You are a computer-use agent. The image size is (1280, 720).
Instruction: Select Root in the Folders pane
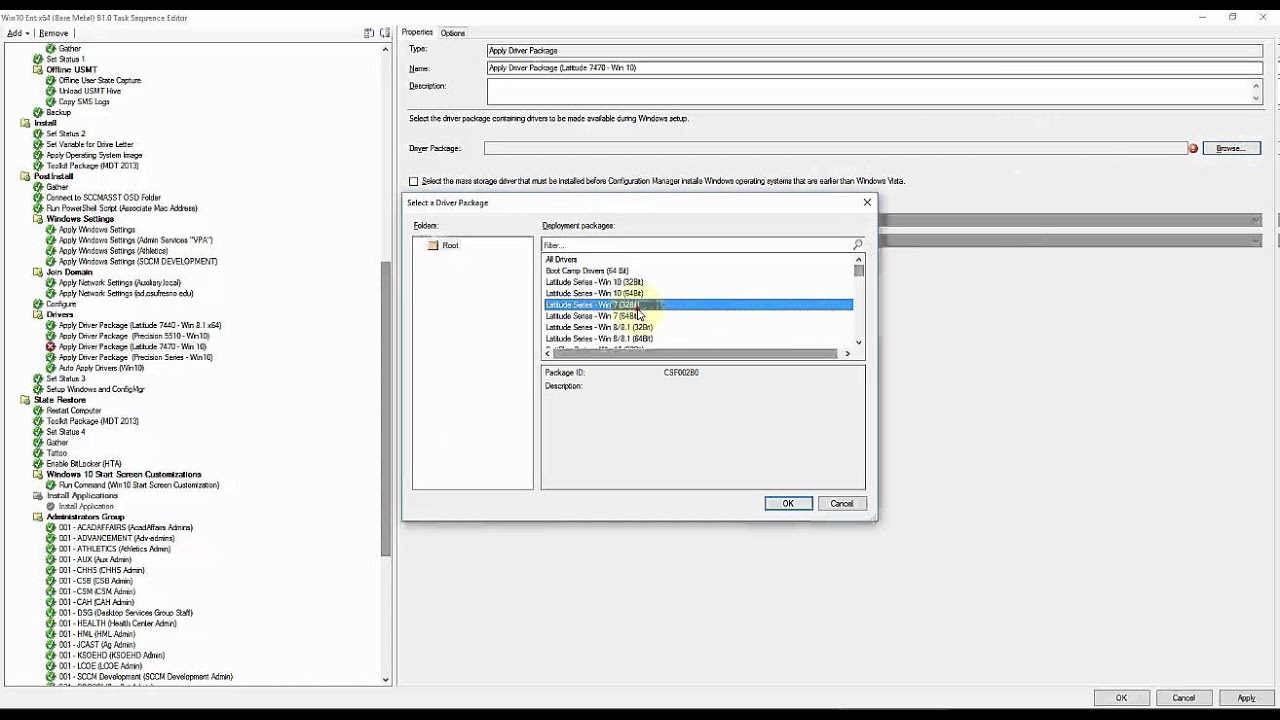coord(450,245)
